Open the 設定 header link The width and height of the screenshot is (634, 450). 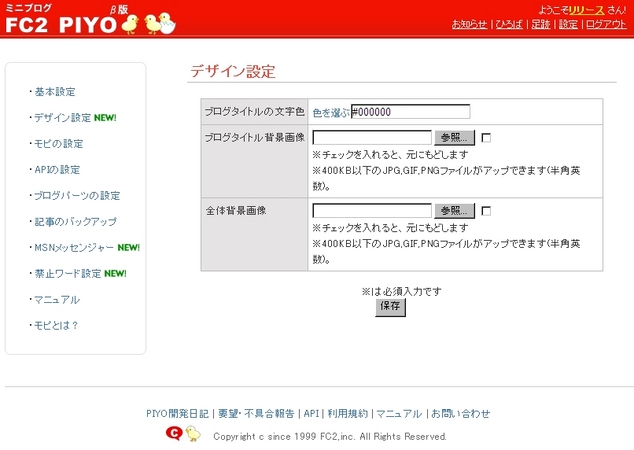(568, 24)
